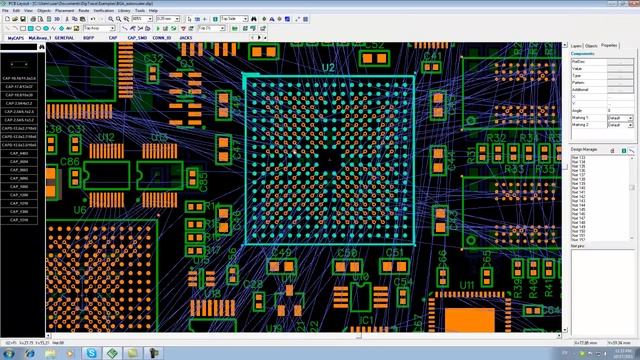Copy the selected objects

(75, 19)
